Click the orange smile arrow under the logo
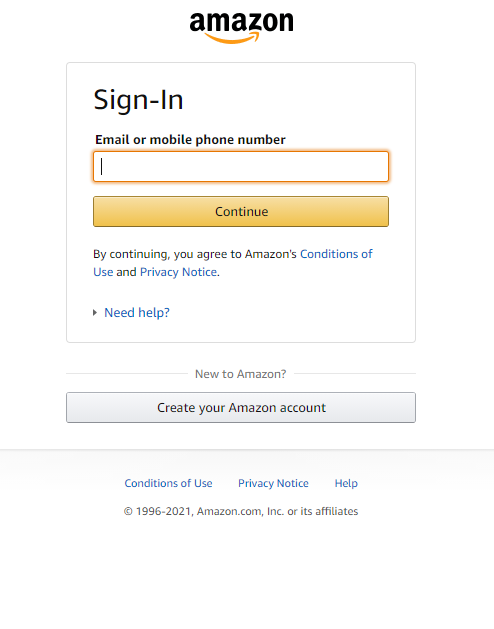The height and width of the screenshot is (629, 494). click(232, 38)
